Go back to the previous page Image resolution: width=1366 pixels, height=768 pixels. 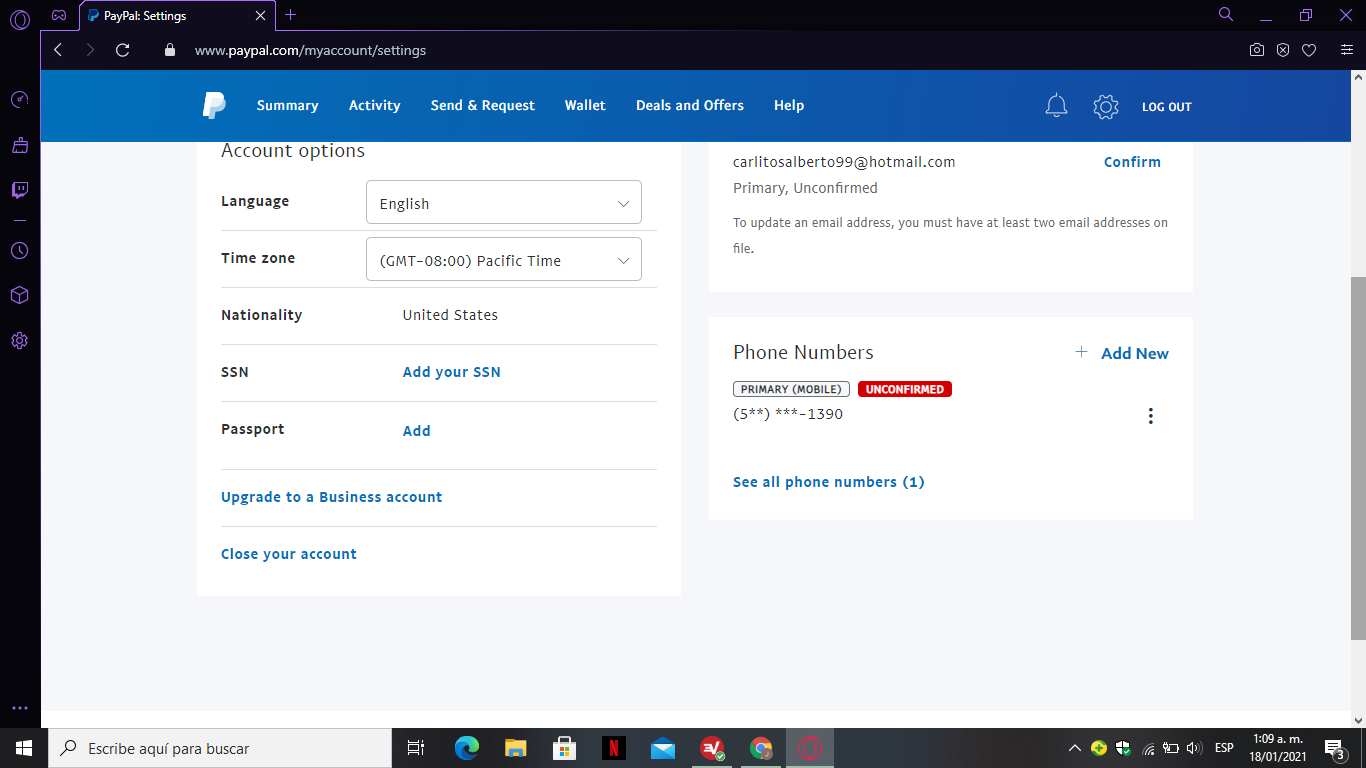click(x=58, y=50)
